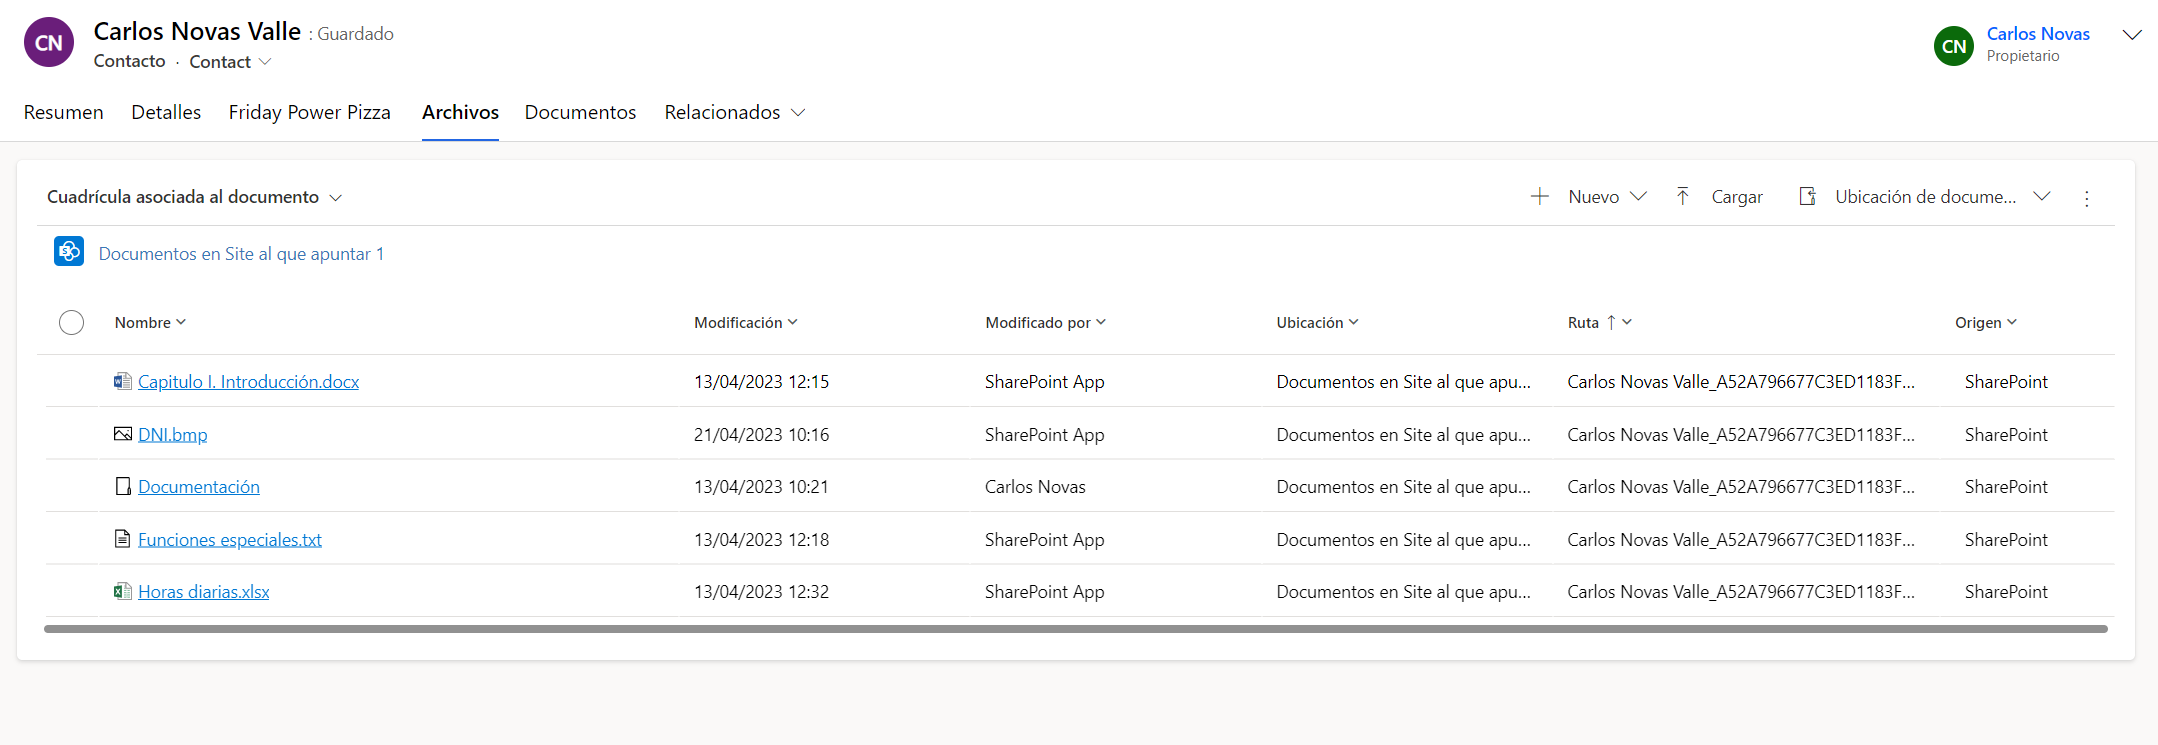The height and width of the screenshot is (745, 2158).
Task: Click the horizontal scrollbar under the grid
Action: 1076,629
